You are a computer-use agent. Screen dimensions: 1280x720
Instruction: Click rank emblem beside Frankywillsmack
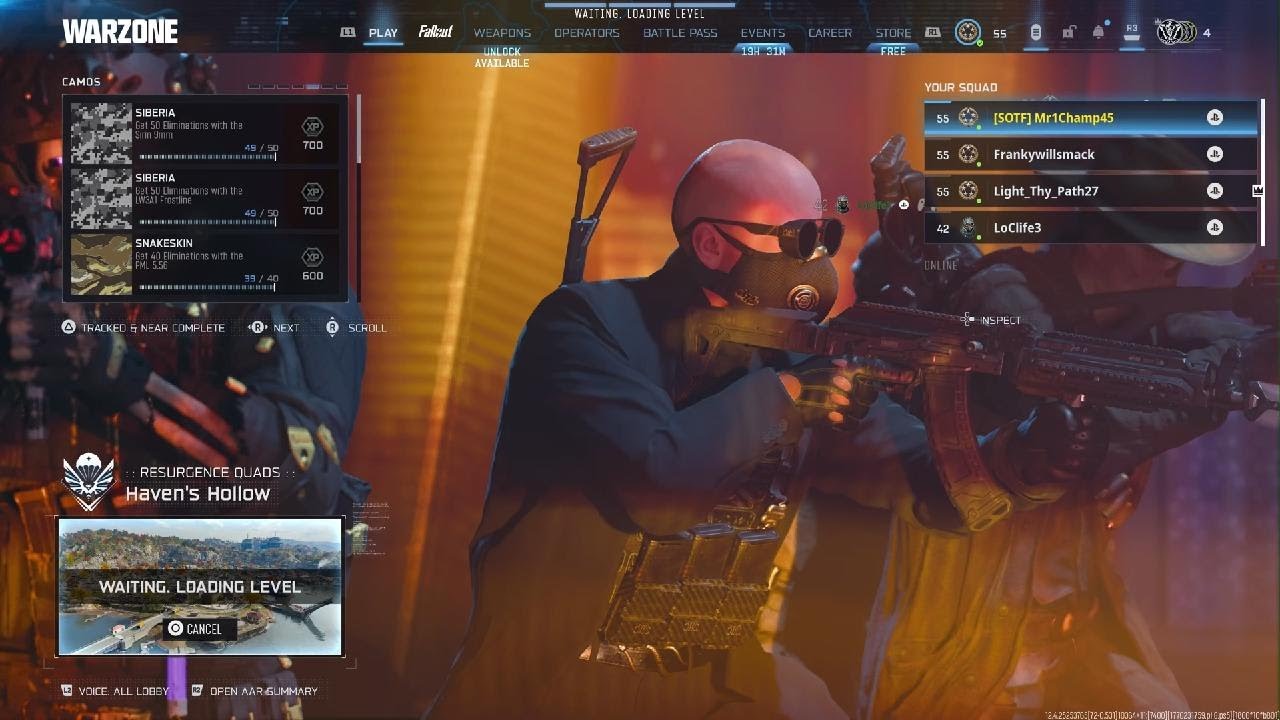(x=968, y=154)
